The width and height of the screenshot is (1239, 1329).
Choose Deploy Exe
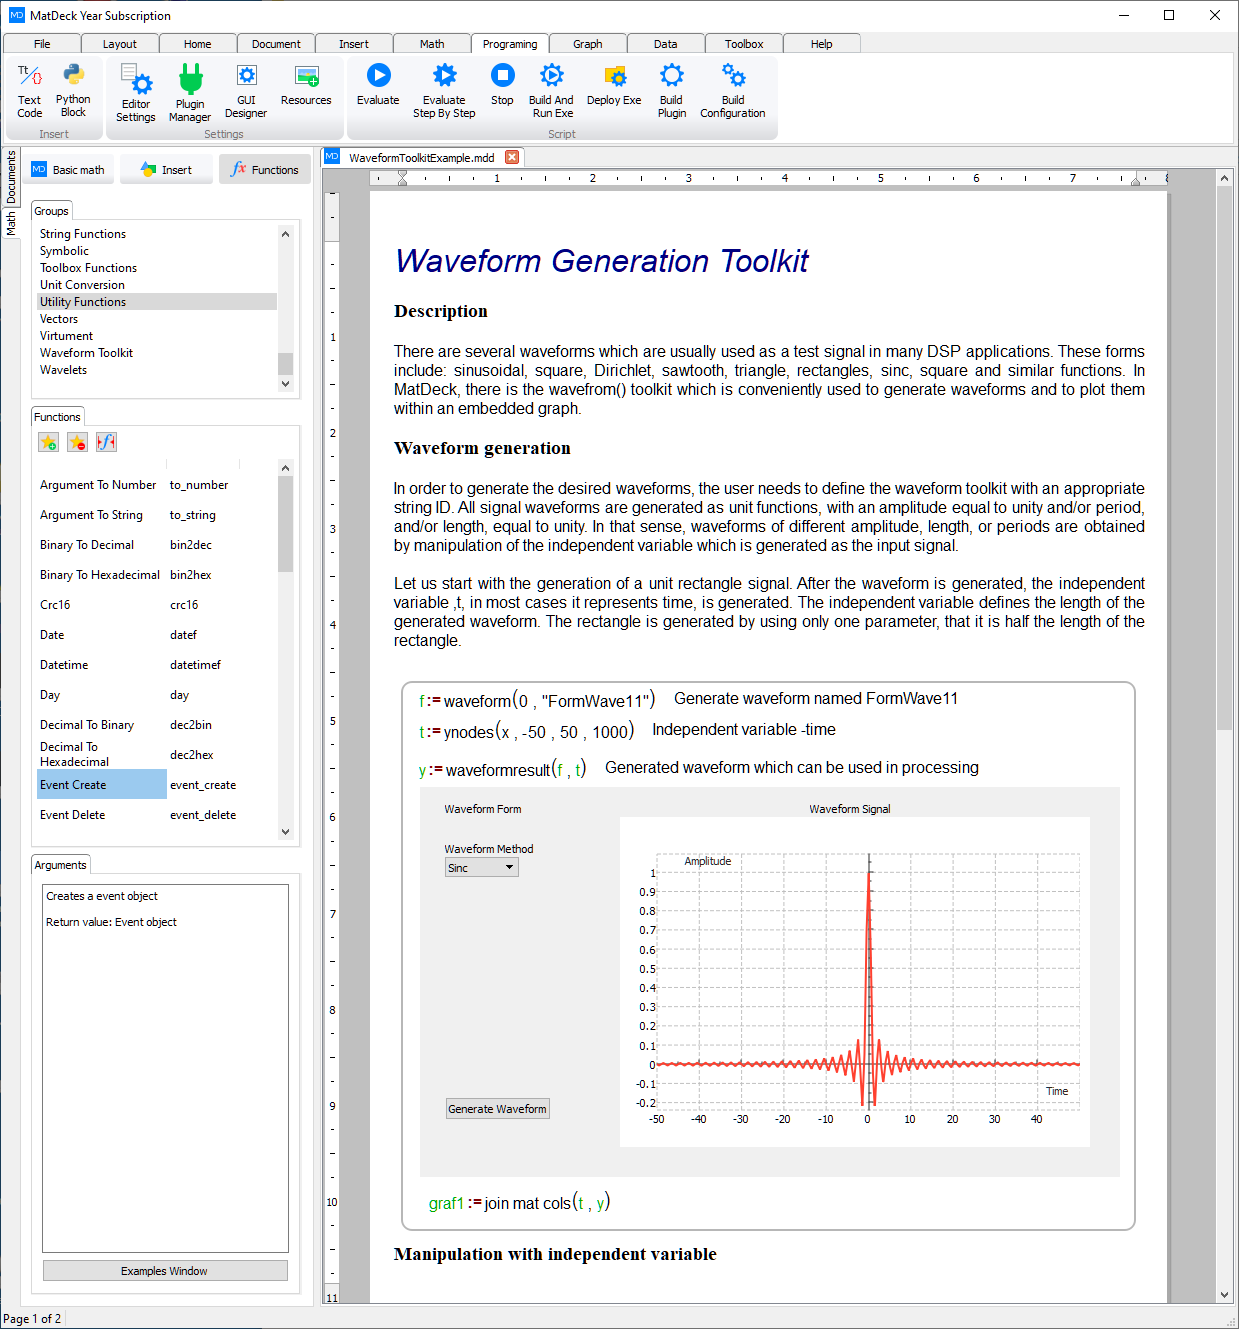pyautogui.click(x=614, y=86)
